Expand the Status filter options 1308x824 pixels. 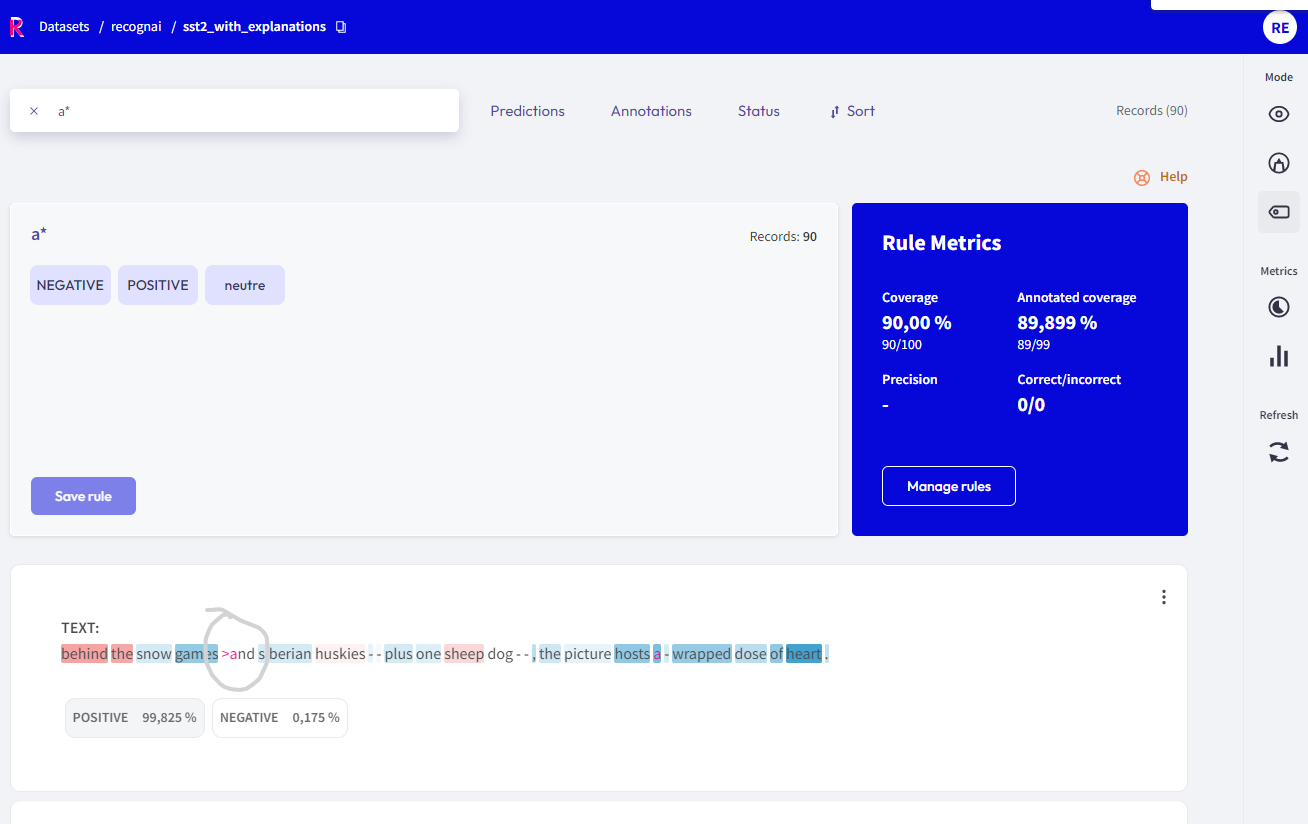758,111
